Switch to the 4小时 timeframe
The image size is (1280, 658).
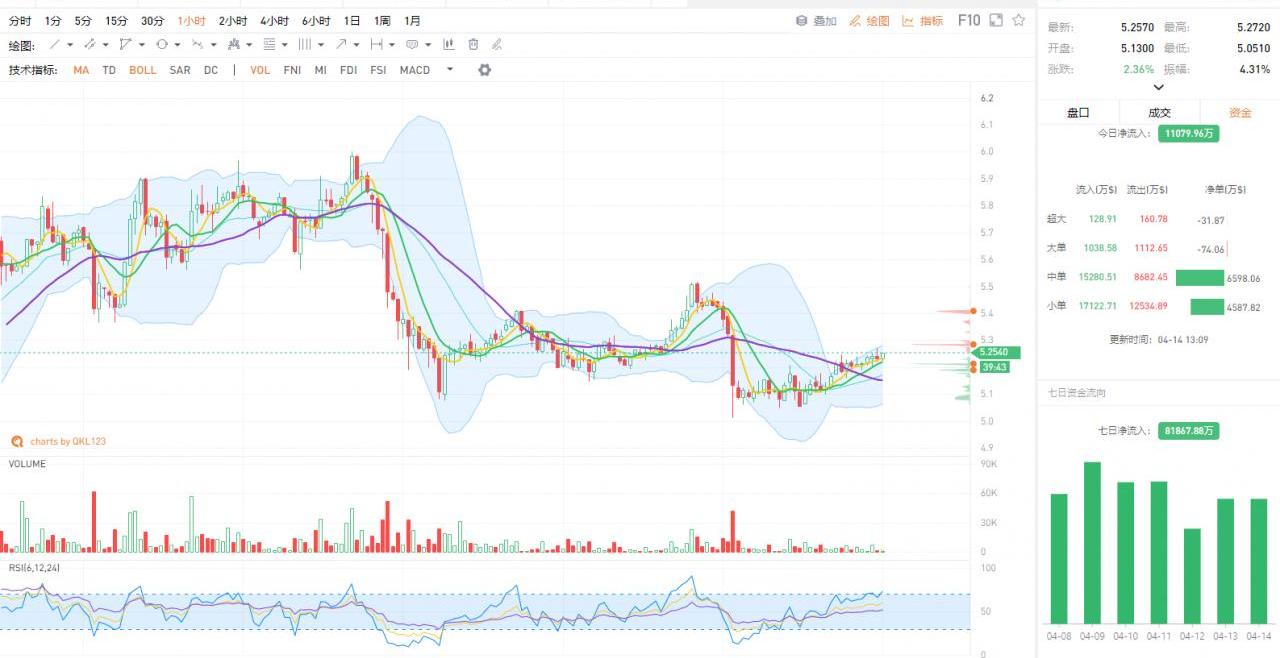(274, 20)
